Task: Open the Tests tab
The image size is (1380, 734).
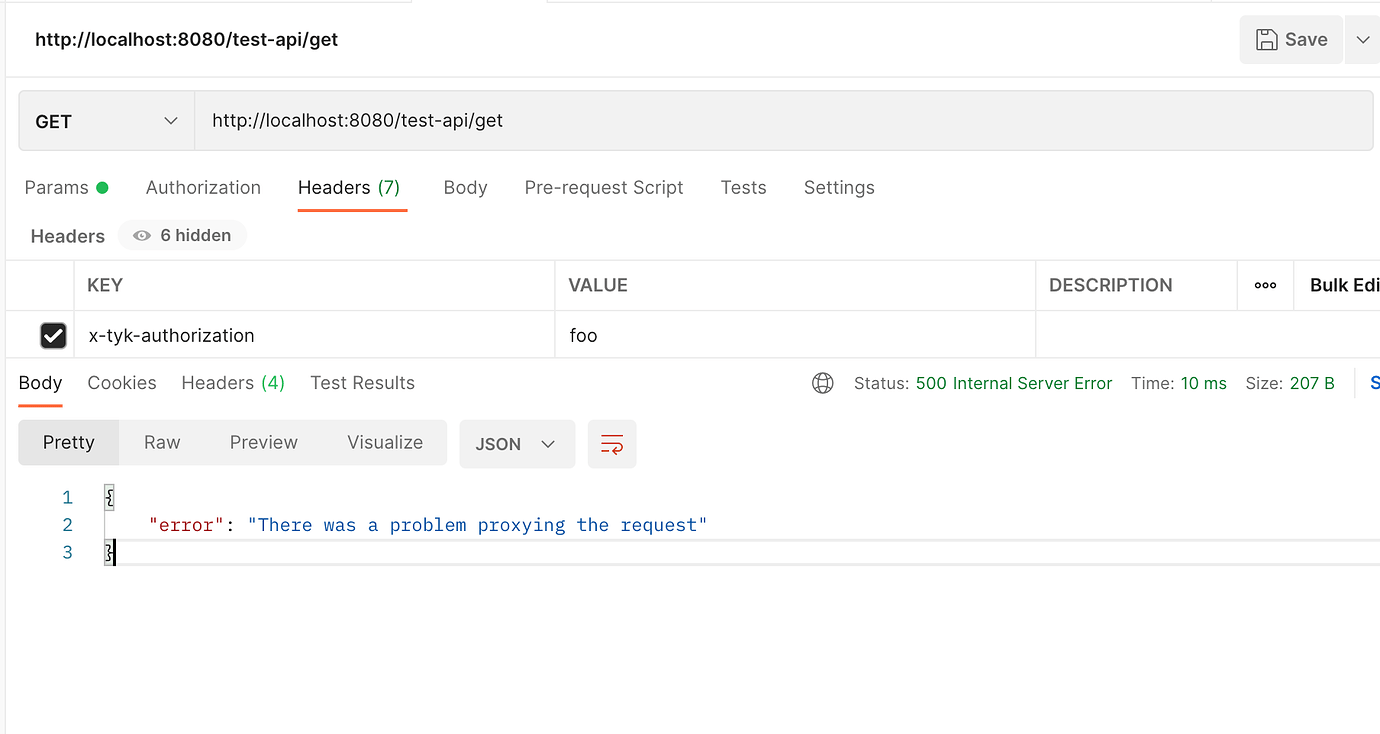Action: pos(743,188)
